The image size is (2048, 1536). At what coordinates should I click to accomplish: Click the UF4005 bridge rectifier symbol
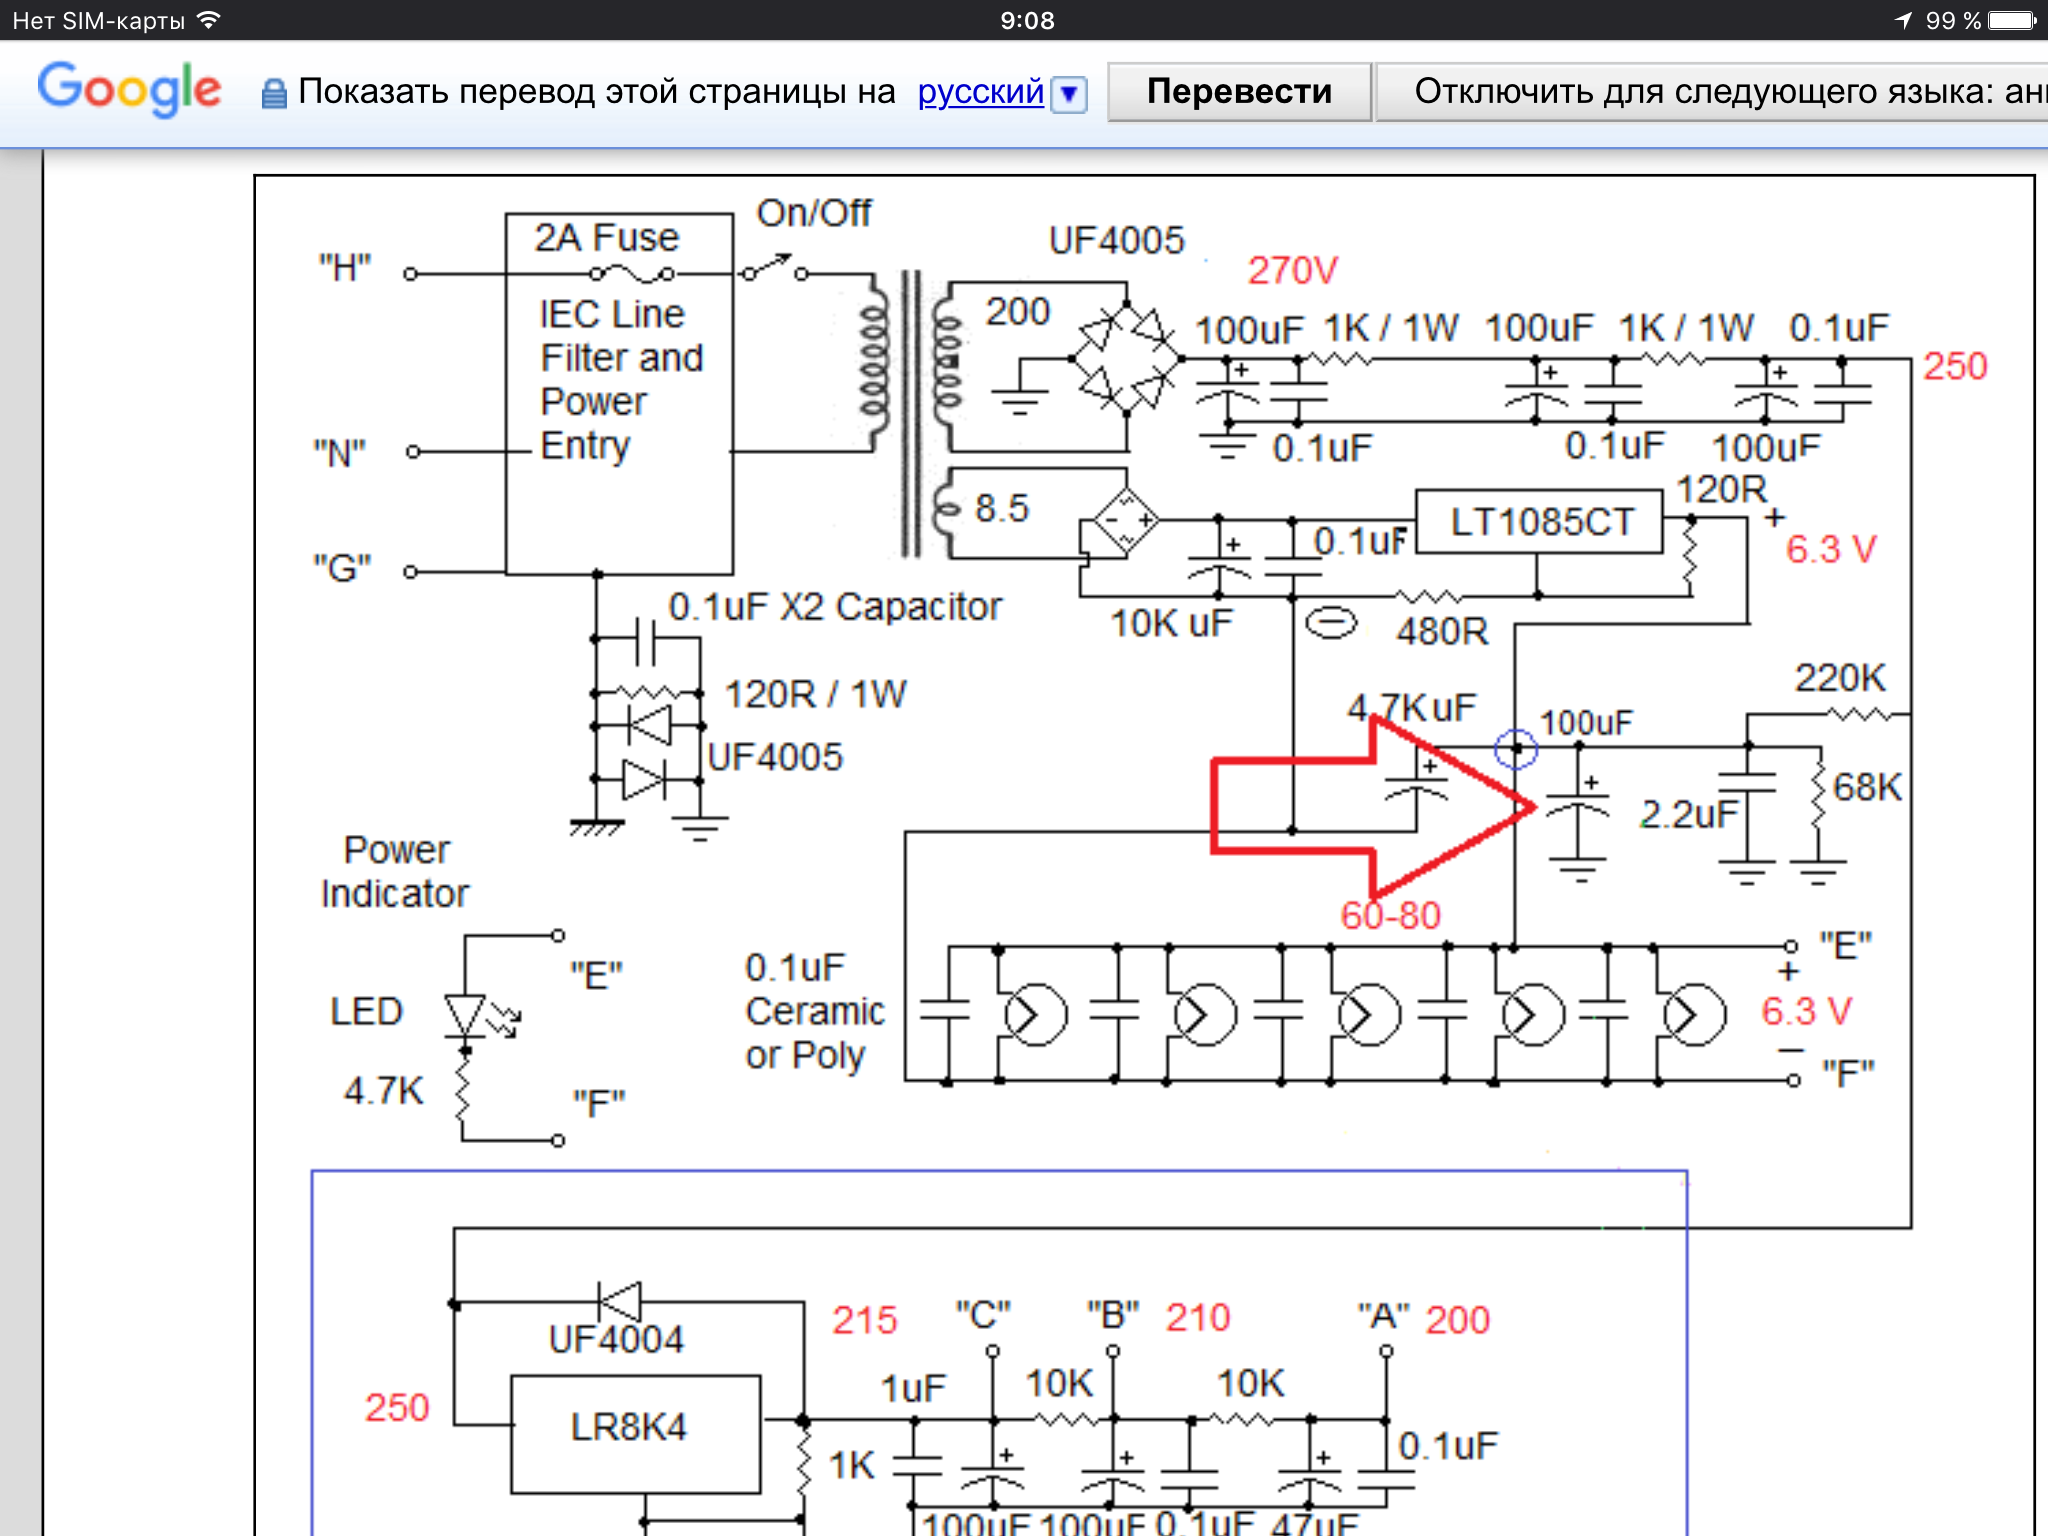tap(1127, 358)
